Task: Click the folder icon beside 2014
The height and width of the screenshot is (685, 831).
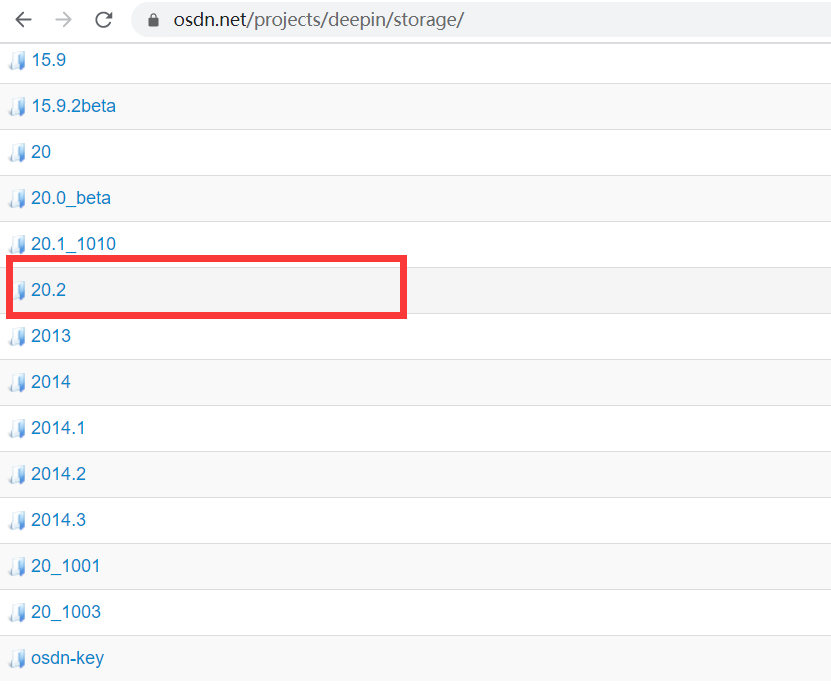Action: tap(17, 383)
